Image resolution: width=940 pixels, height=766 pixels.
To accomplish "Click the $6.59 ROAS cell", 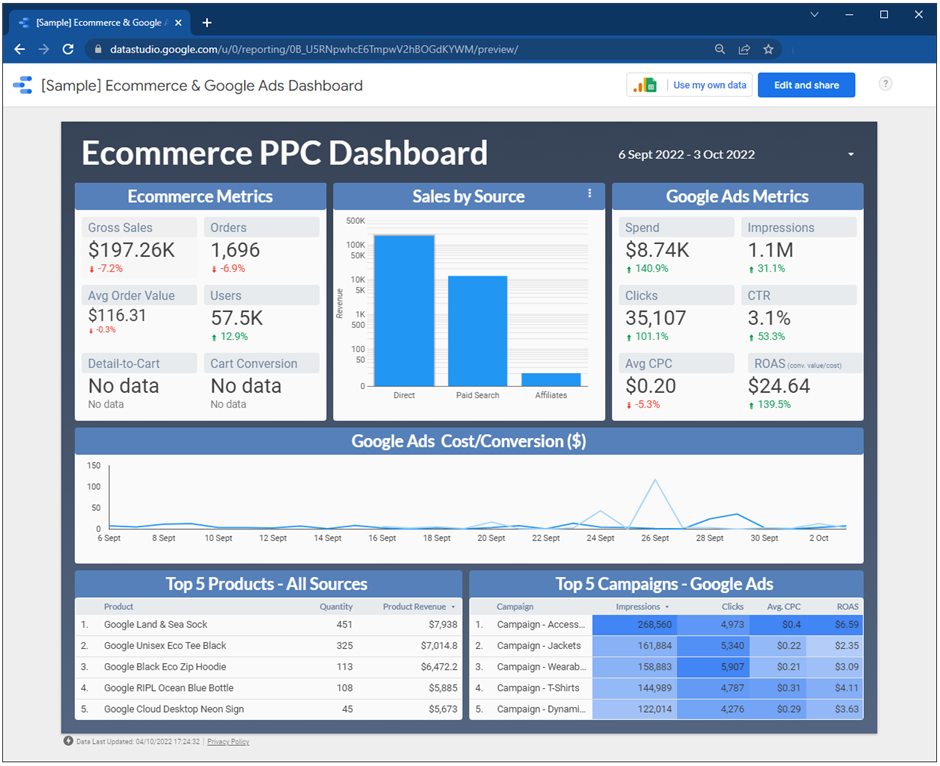I will [x=835, y=625].
